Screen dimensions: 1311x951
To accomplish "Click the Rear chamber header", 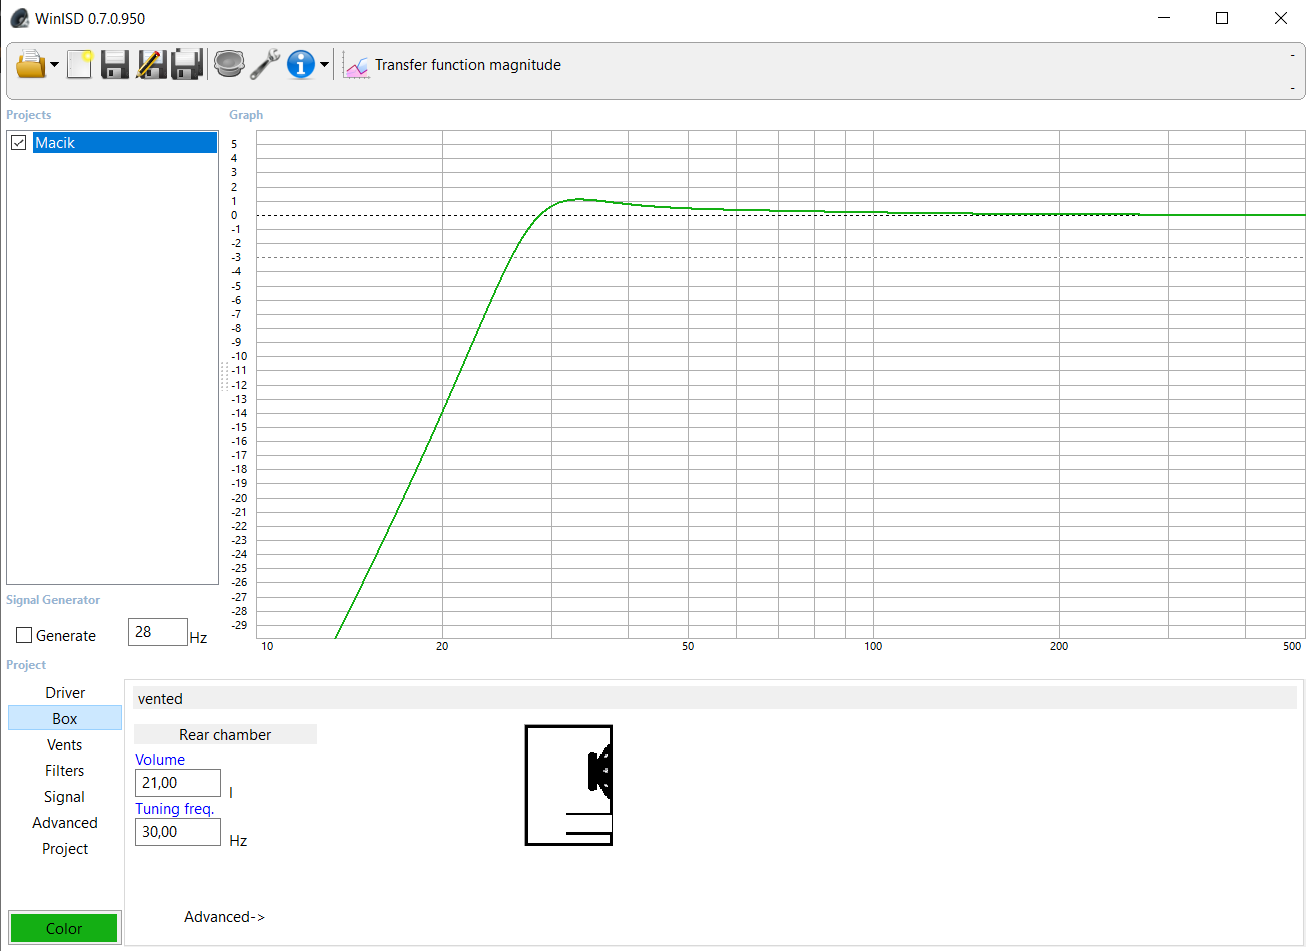I will click(x=225, y=735).
